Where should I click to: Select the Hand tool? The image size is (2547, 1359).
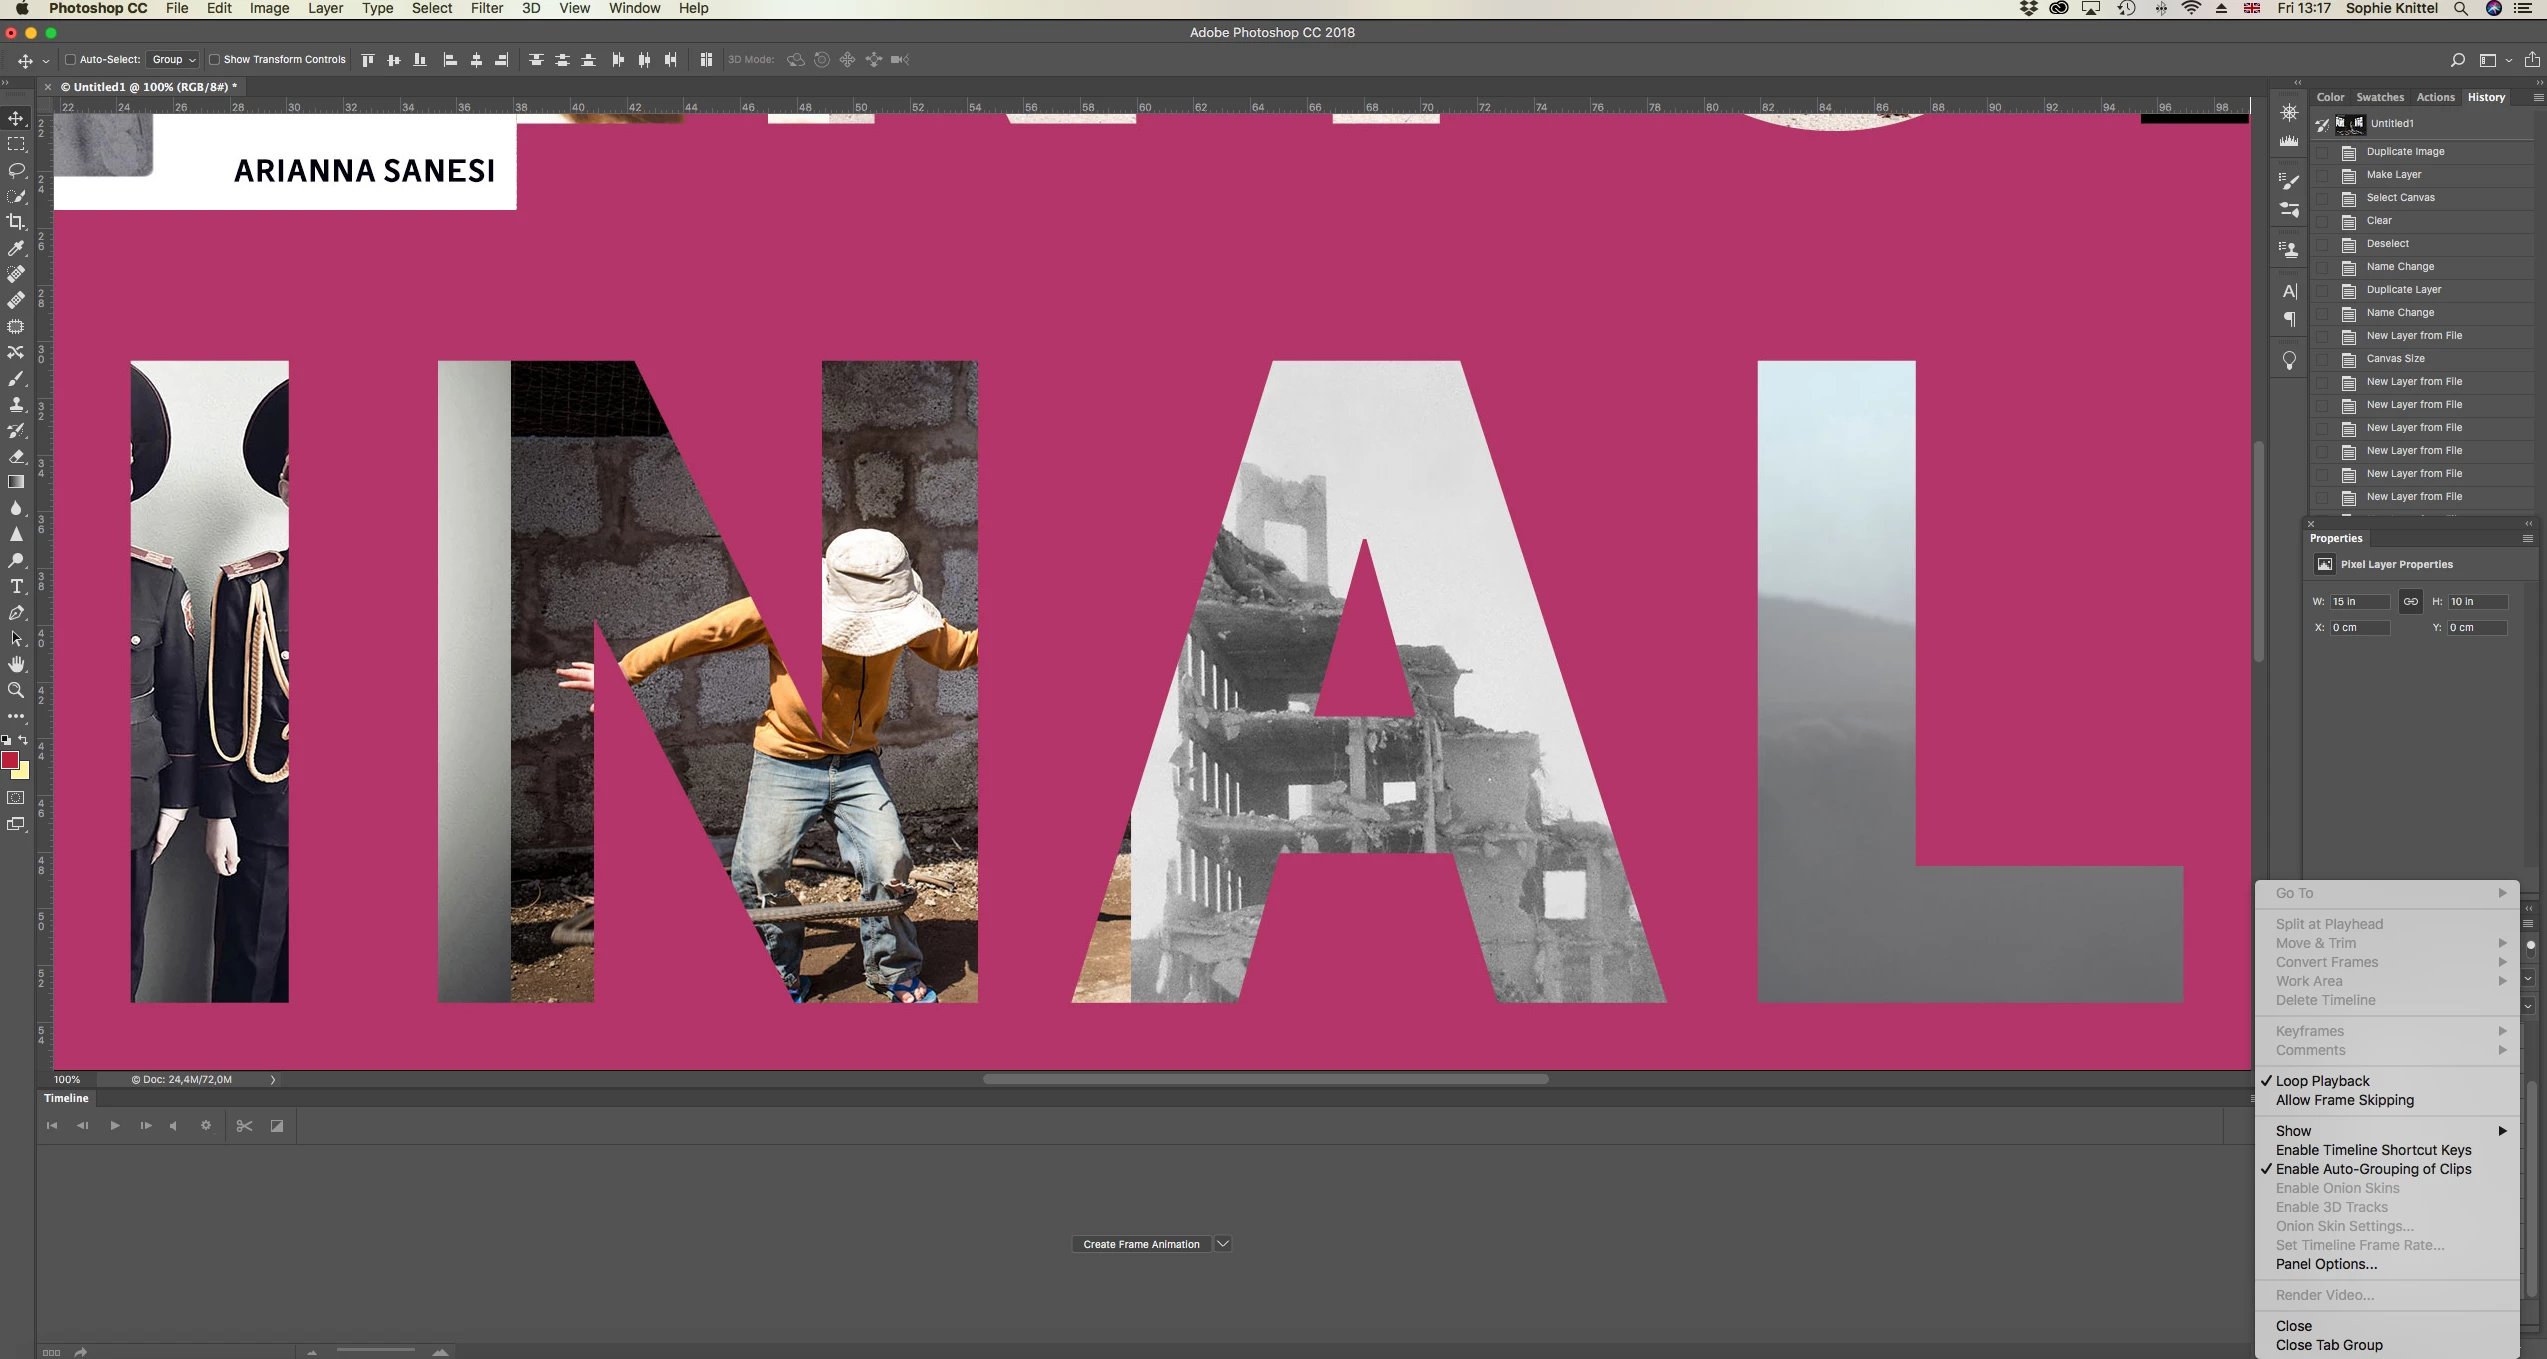pos(16,664)
